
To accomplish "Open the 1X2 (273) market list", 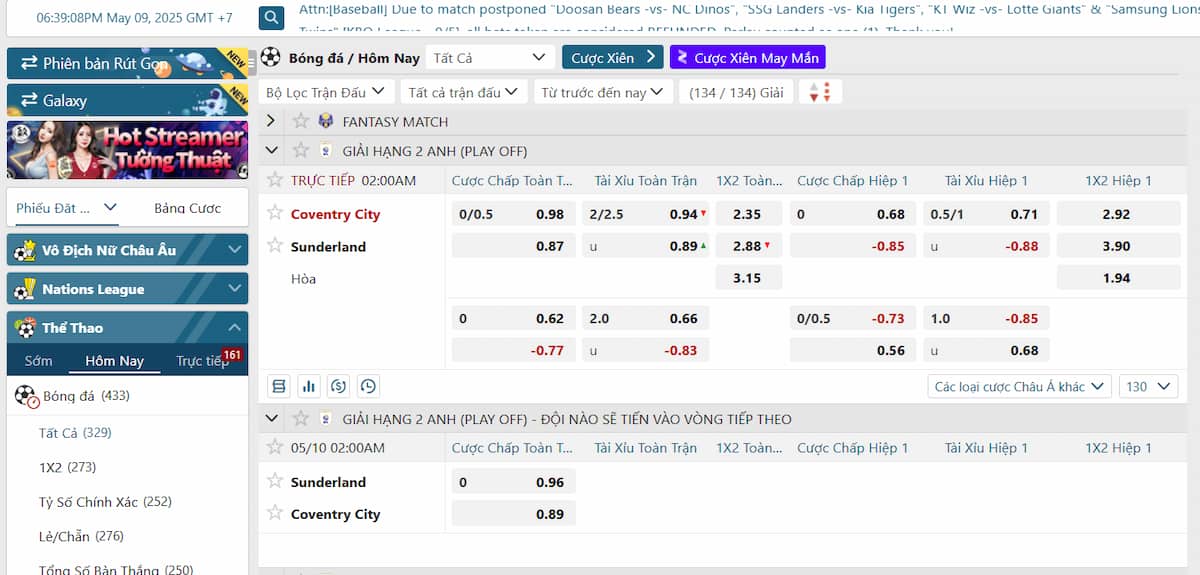I will click(67, 467).
